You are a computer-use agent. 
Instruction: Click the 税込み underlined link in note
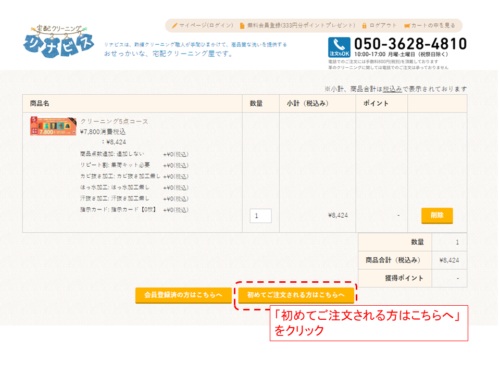tap(392, 89)
